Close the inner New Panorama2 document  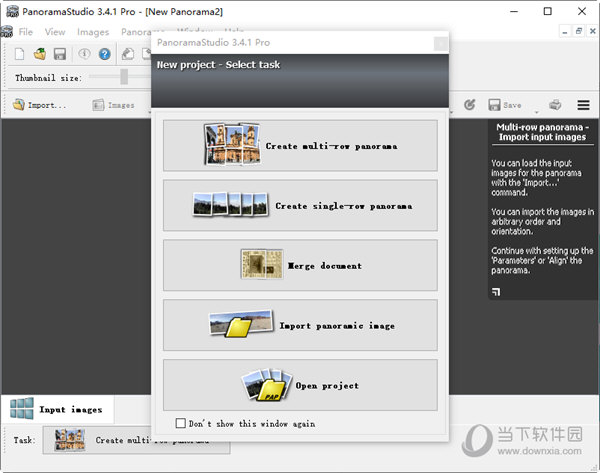pos(592,31)
